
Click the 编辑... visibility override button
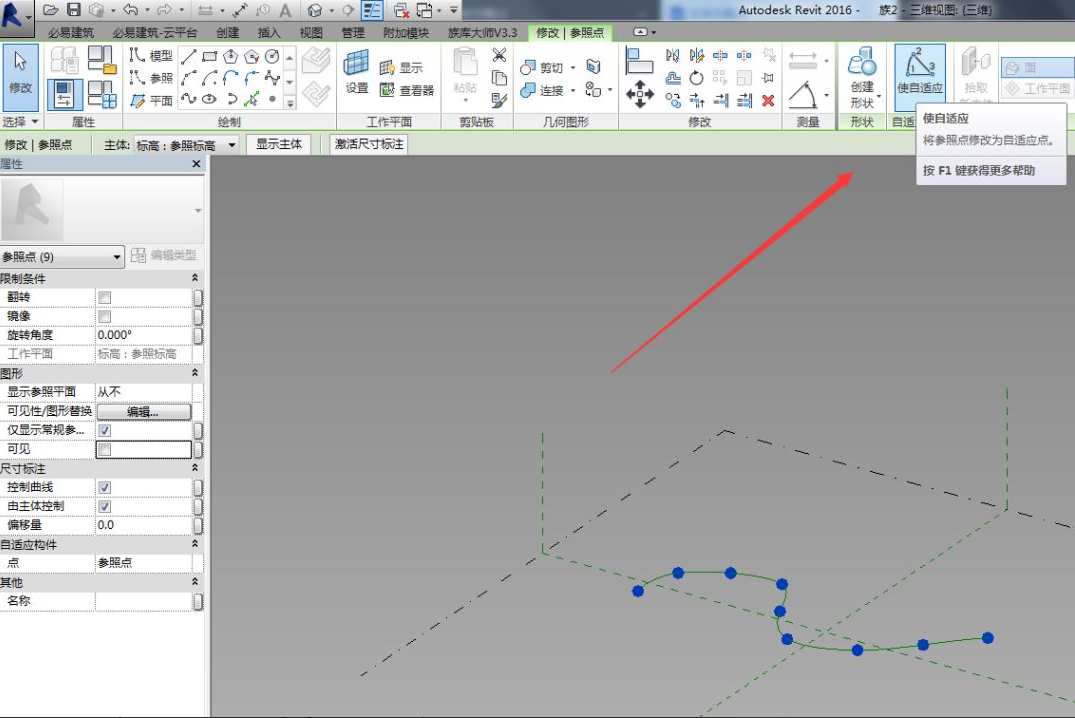[143, 411]
